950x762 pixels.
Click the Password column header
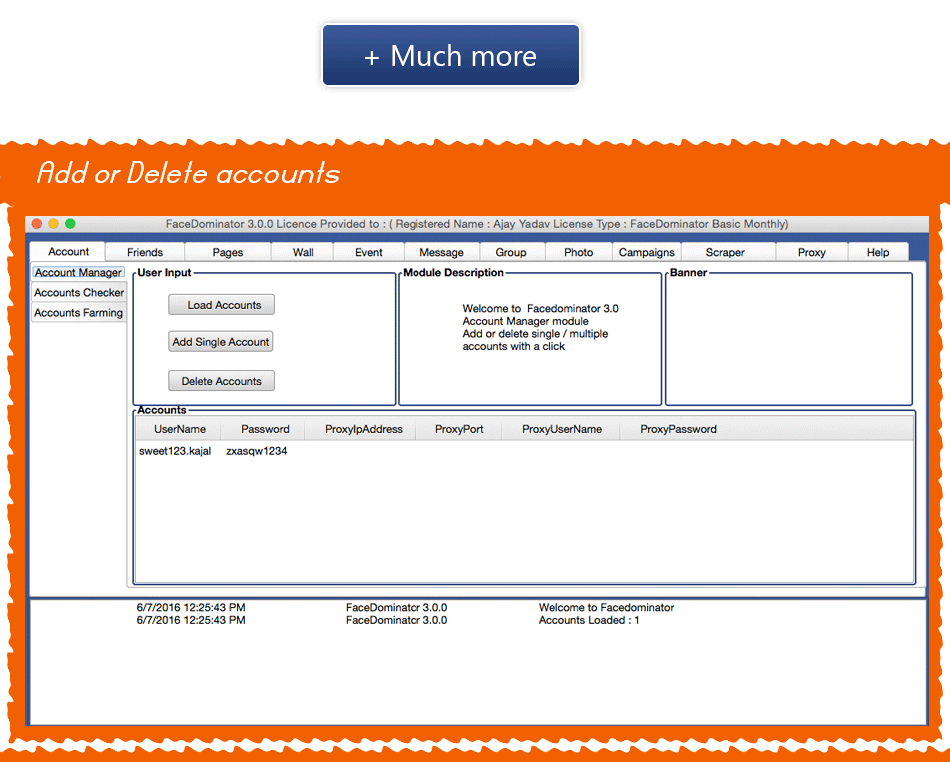tap(265, 429)
